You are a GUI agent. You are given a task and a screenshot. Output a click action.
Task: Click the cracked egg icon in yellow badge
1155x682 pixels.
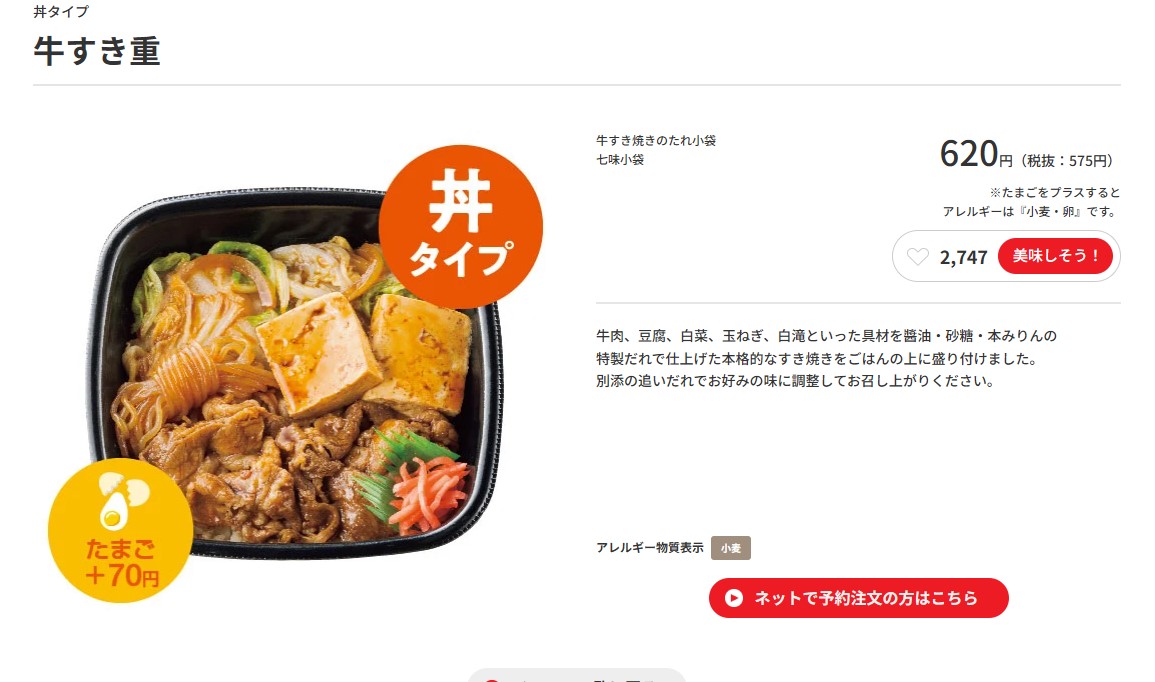pyautogui.click(x=122, y=500)
